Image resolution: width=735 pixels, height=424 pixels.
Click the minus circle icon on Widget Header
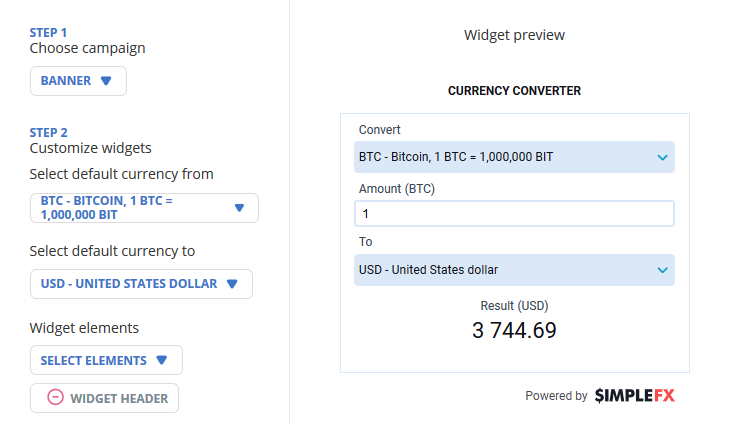point(56,397)
